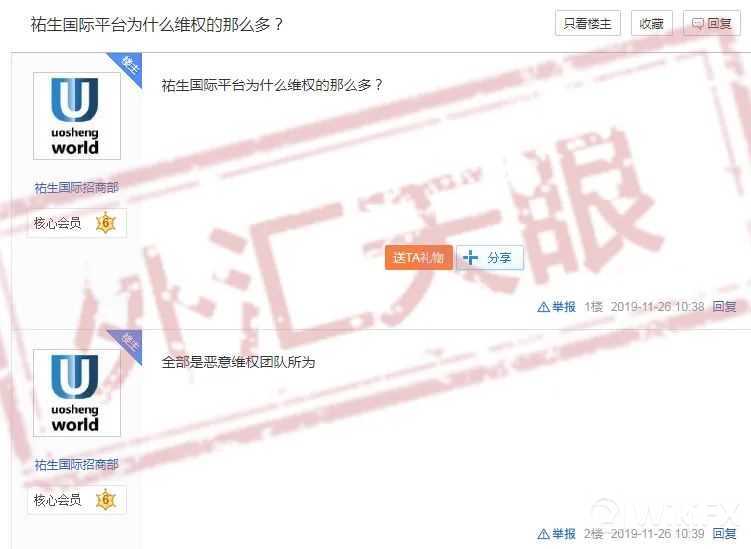Image resolution: width=751 pixels, height=549 pixels.
Task: Click the 楼主 corner ribbon on second post
Action: [x=128, y=343]
